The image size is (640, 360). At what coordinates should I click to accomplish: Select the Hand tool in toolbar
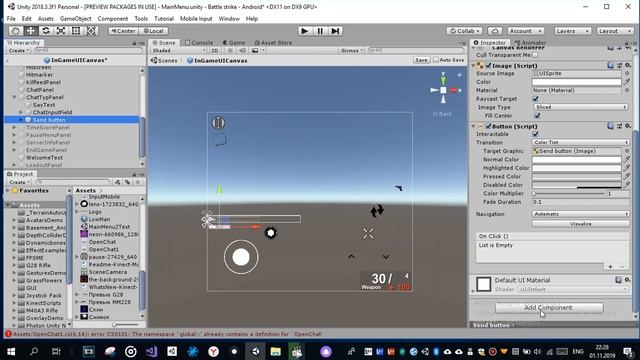(16, 31)
